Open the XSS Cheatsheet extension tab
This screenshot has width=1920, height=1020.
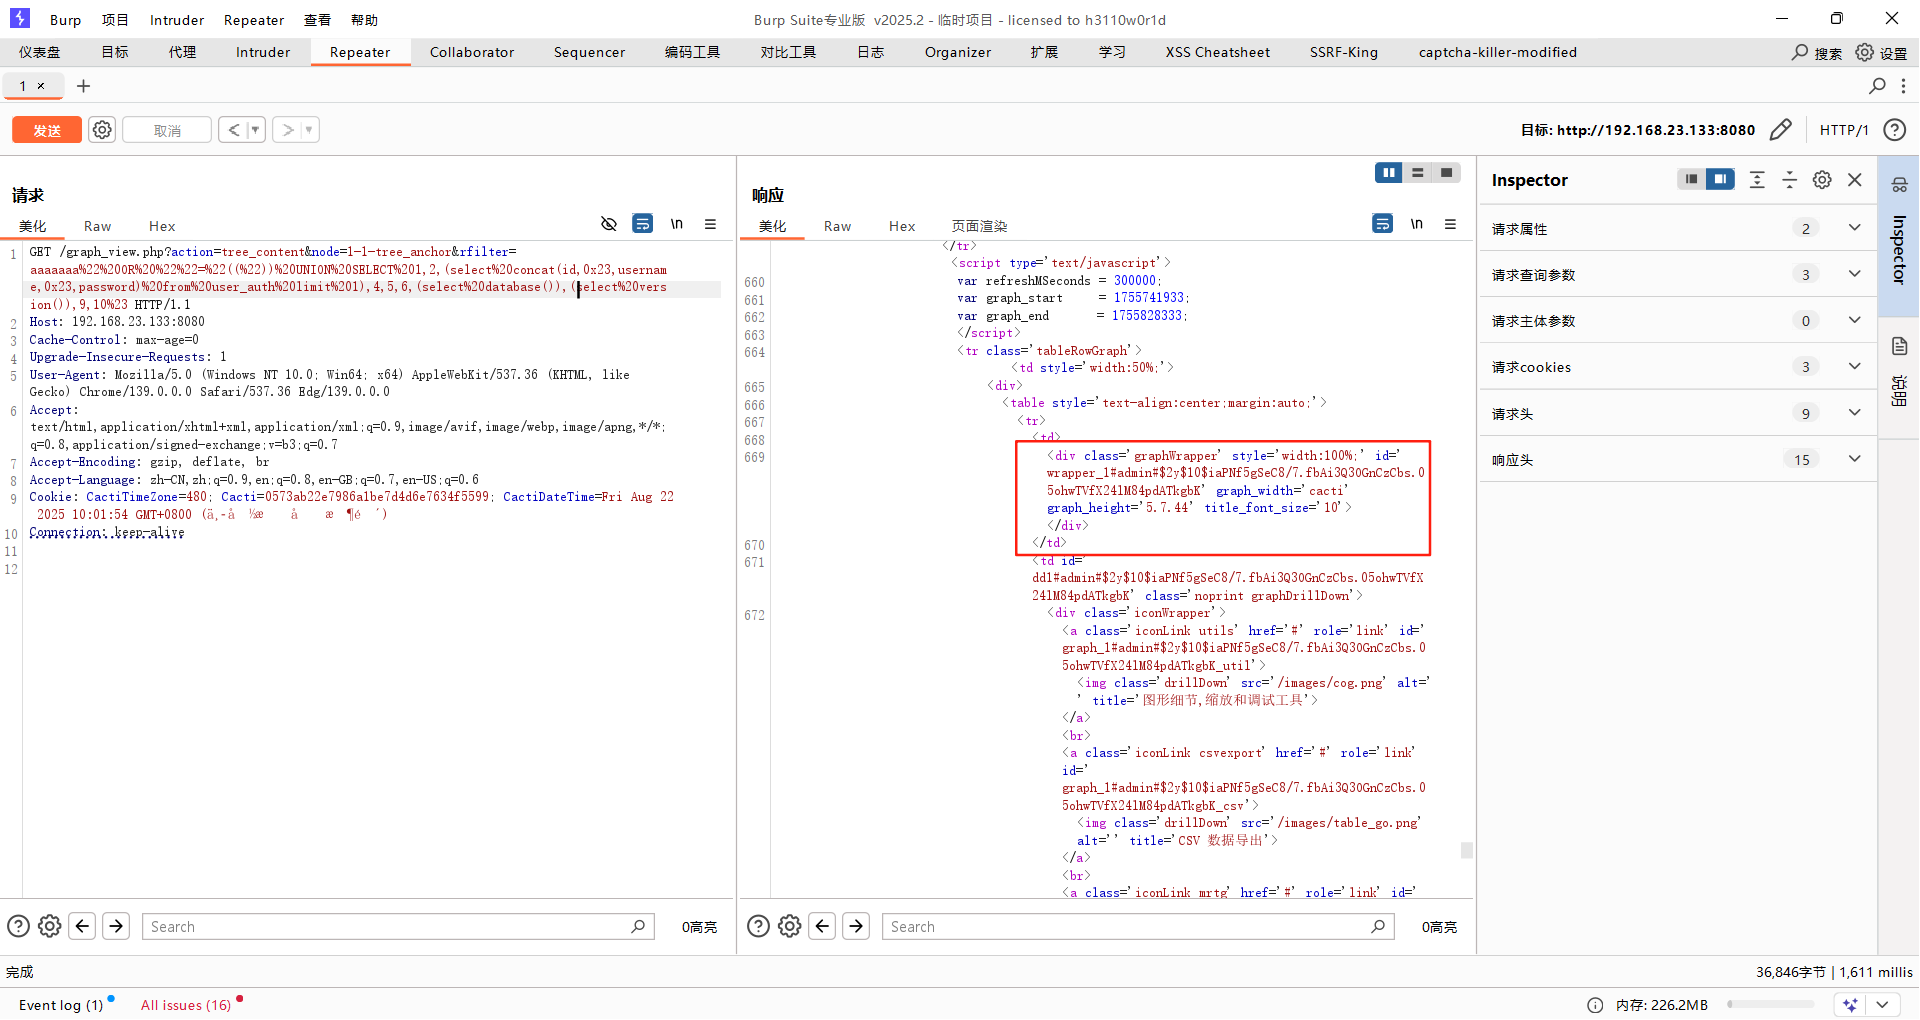pos(1217,52)
